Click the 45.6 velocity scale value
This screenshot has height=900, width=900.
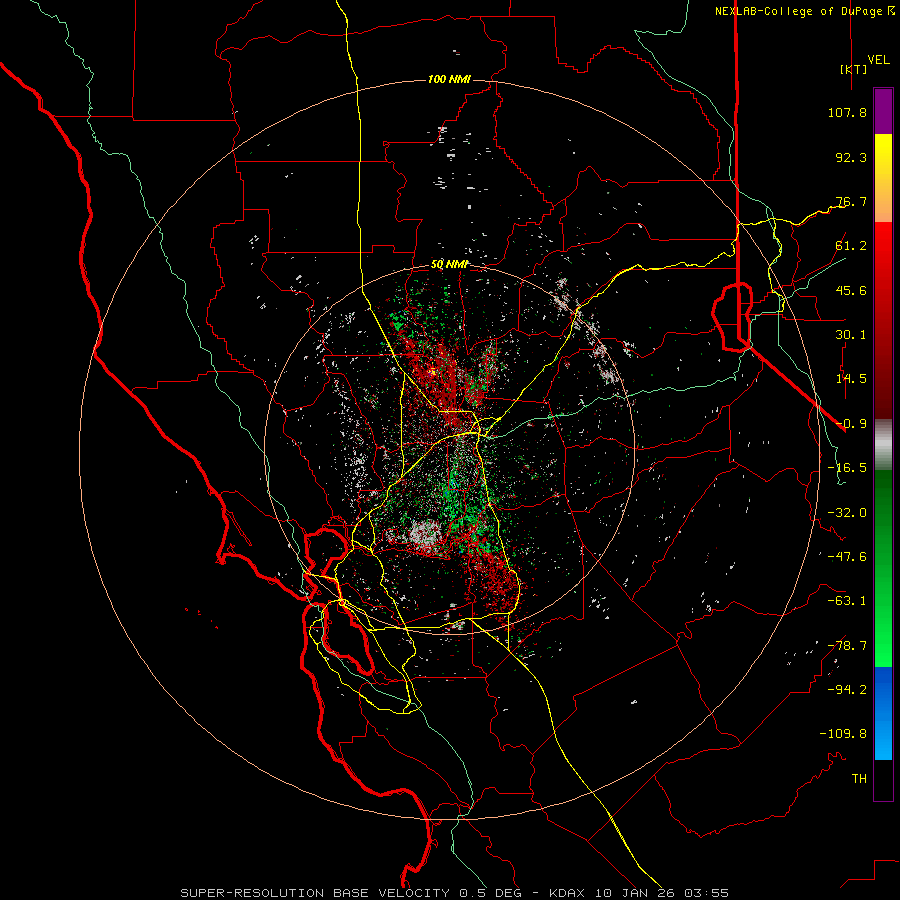851,290
